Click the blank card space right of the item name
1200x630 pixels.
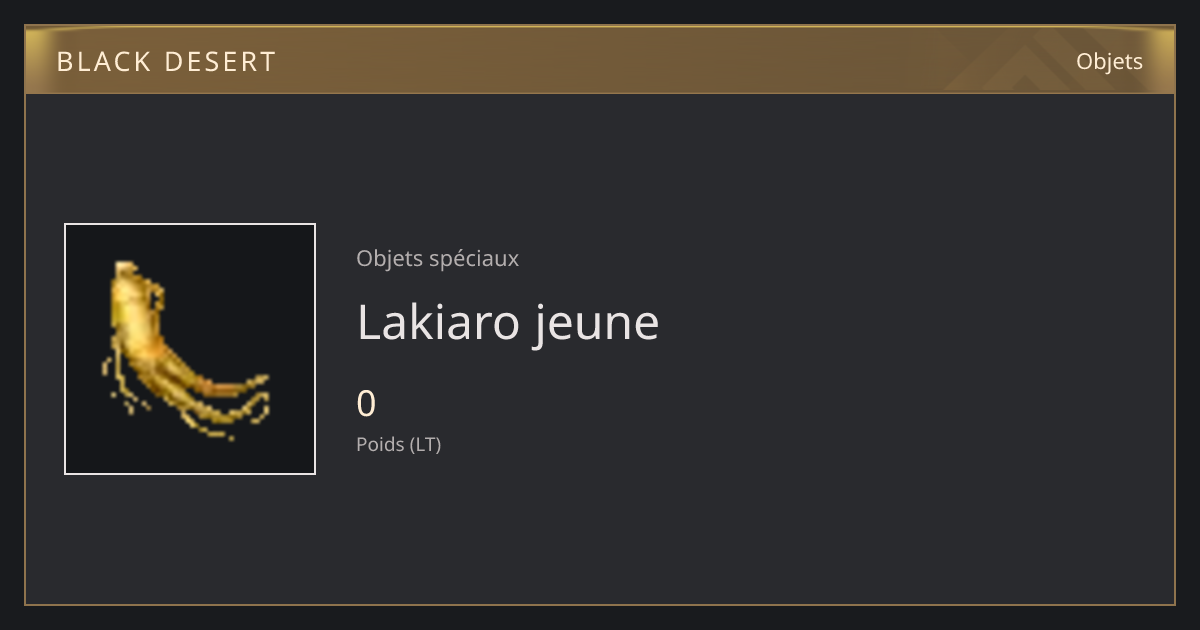[x=910, y=323]
